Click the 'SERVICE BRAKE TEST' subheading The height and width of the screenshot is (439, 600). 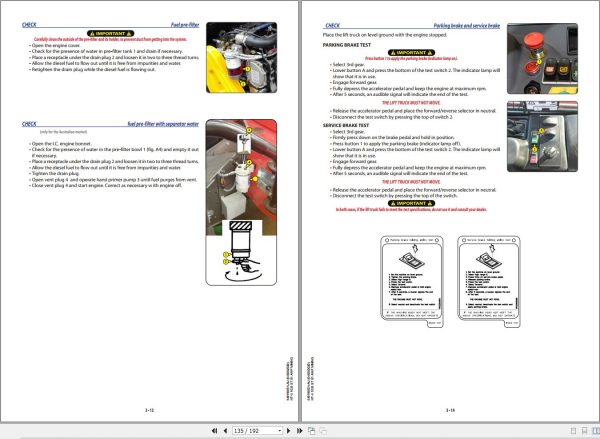(346, 125)
